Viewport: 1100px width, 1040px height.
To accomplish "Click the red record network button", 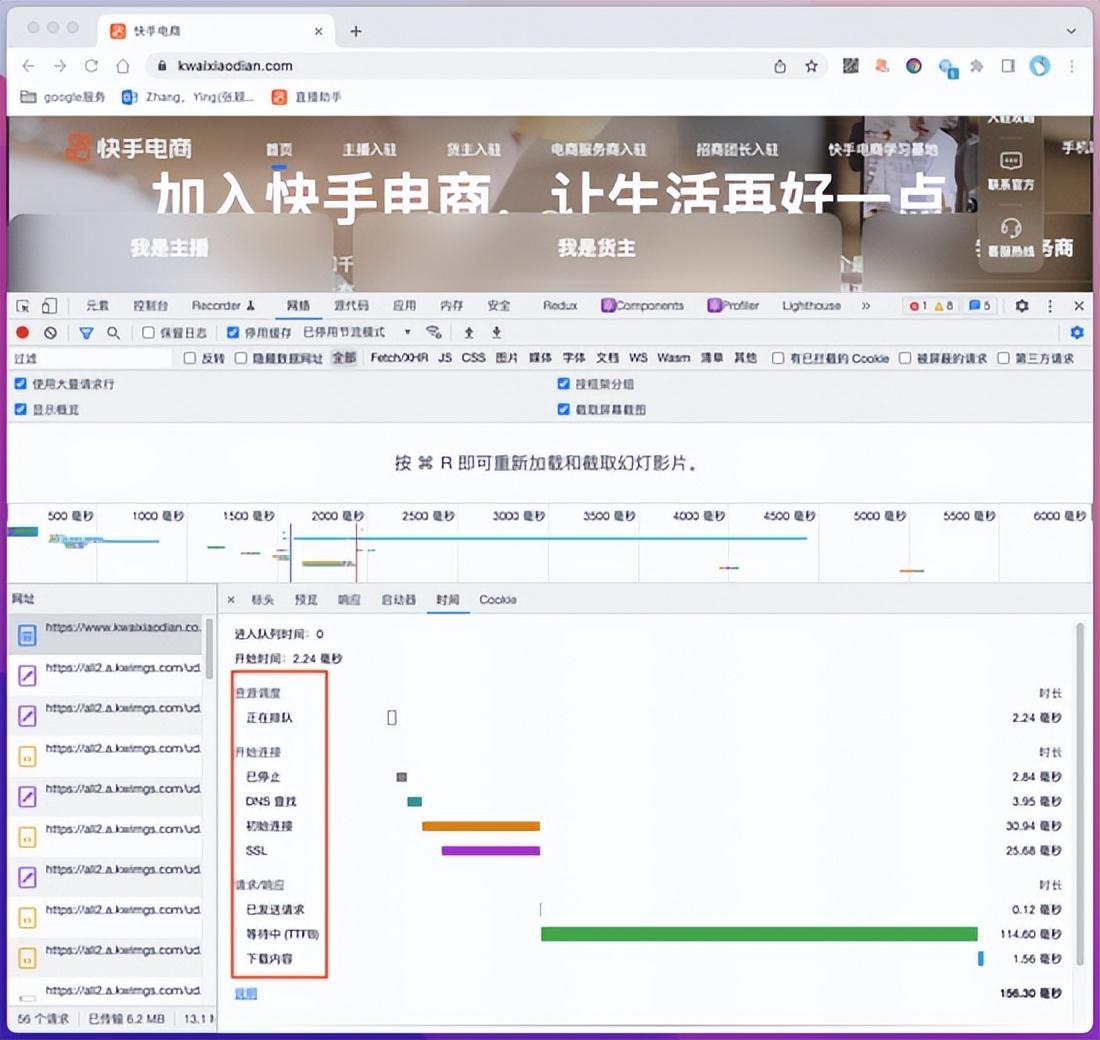I will pos(22,333).
